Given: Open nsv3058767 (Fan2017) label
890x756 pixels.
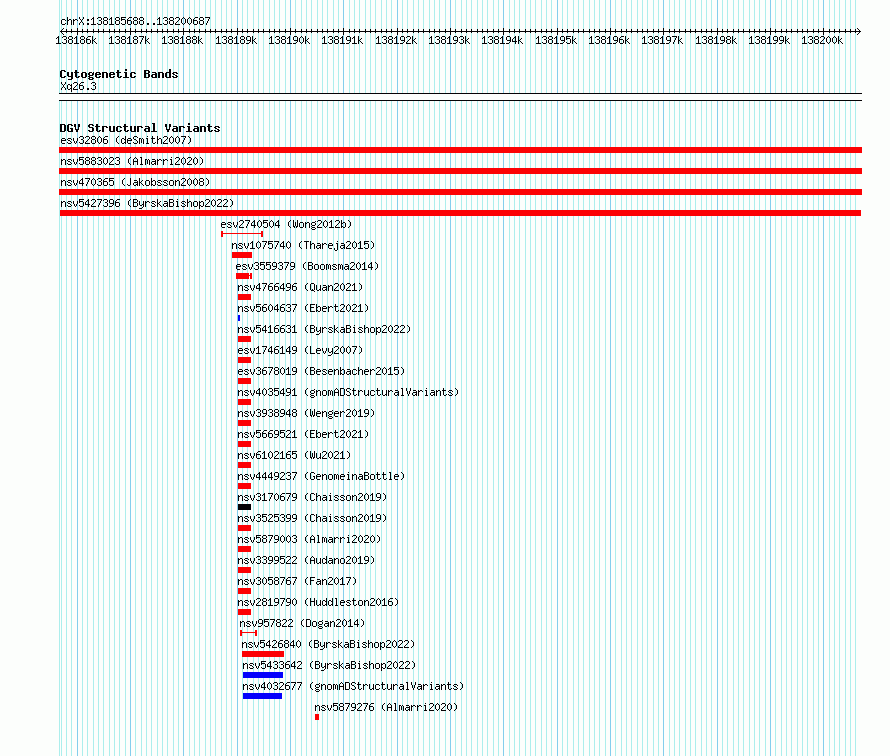Looking at the screenshot, I should (297, 581).
